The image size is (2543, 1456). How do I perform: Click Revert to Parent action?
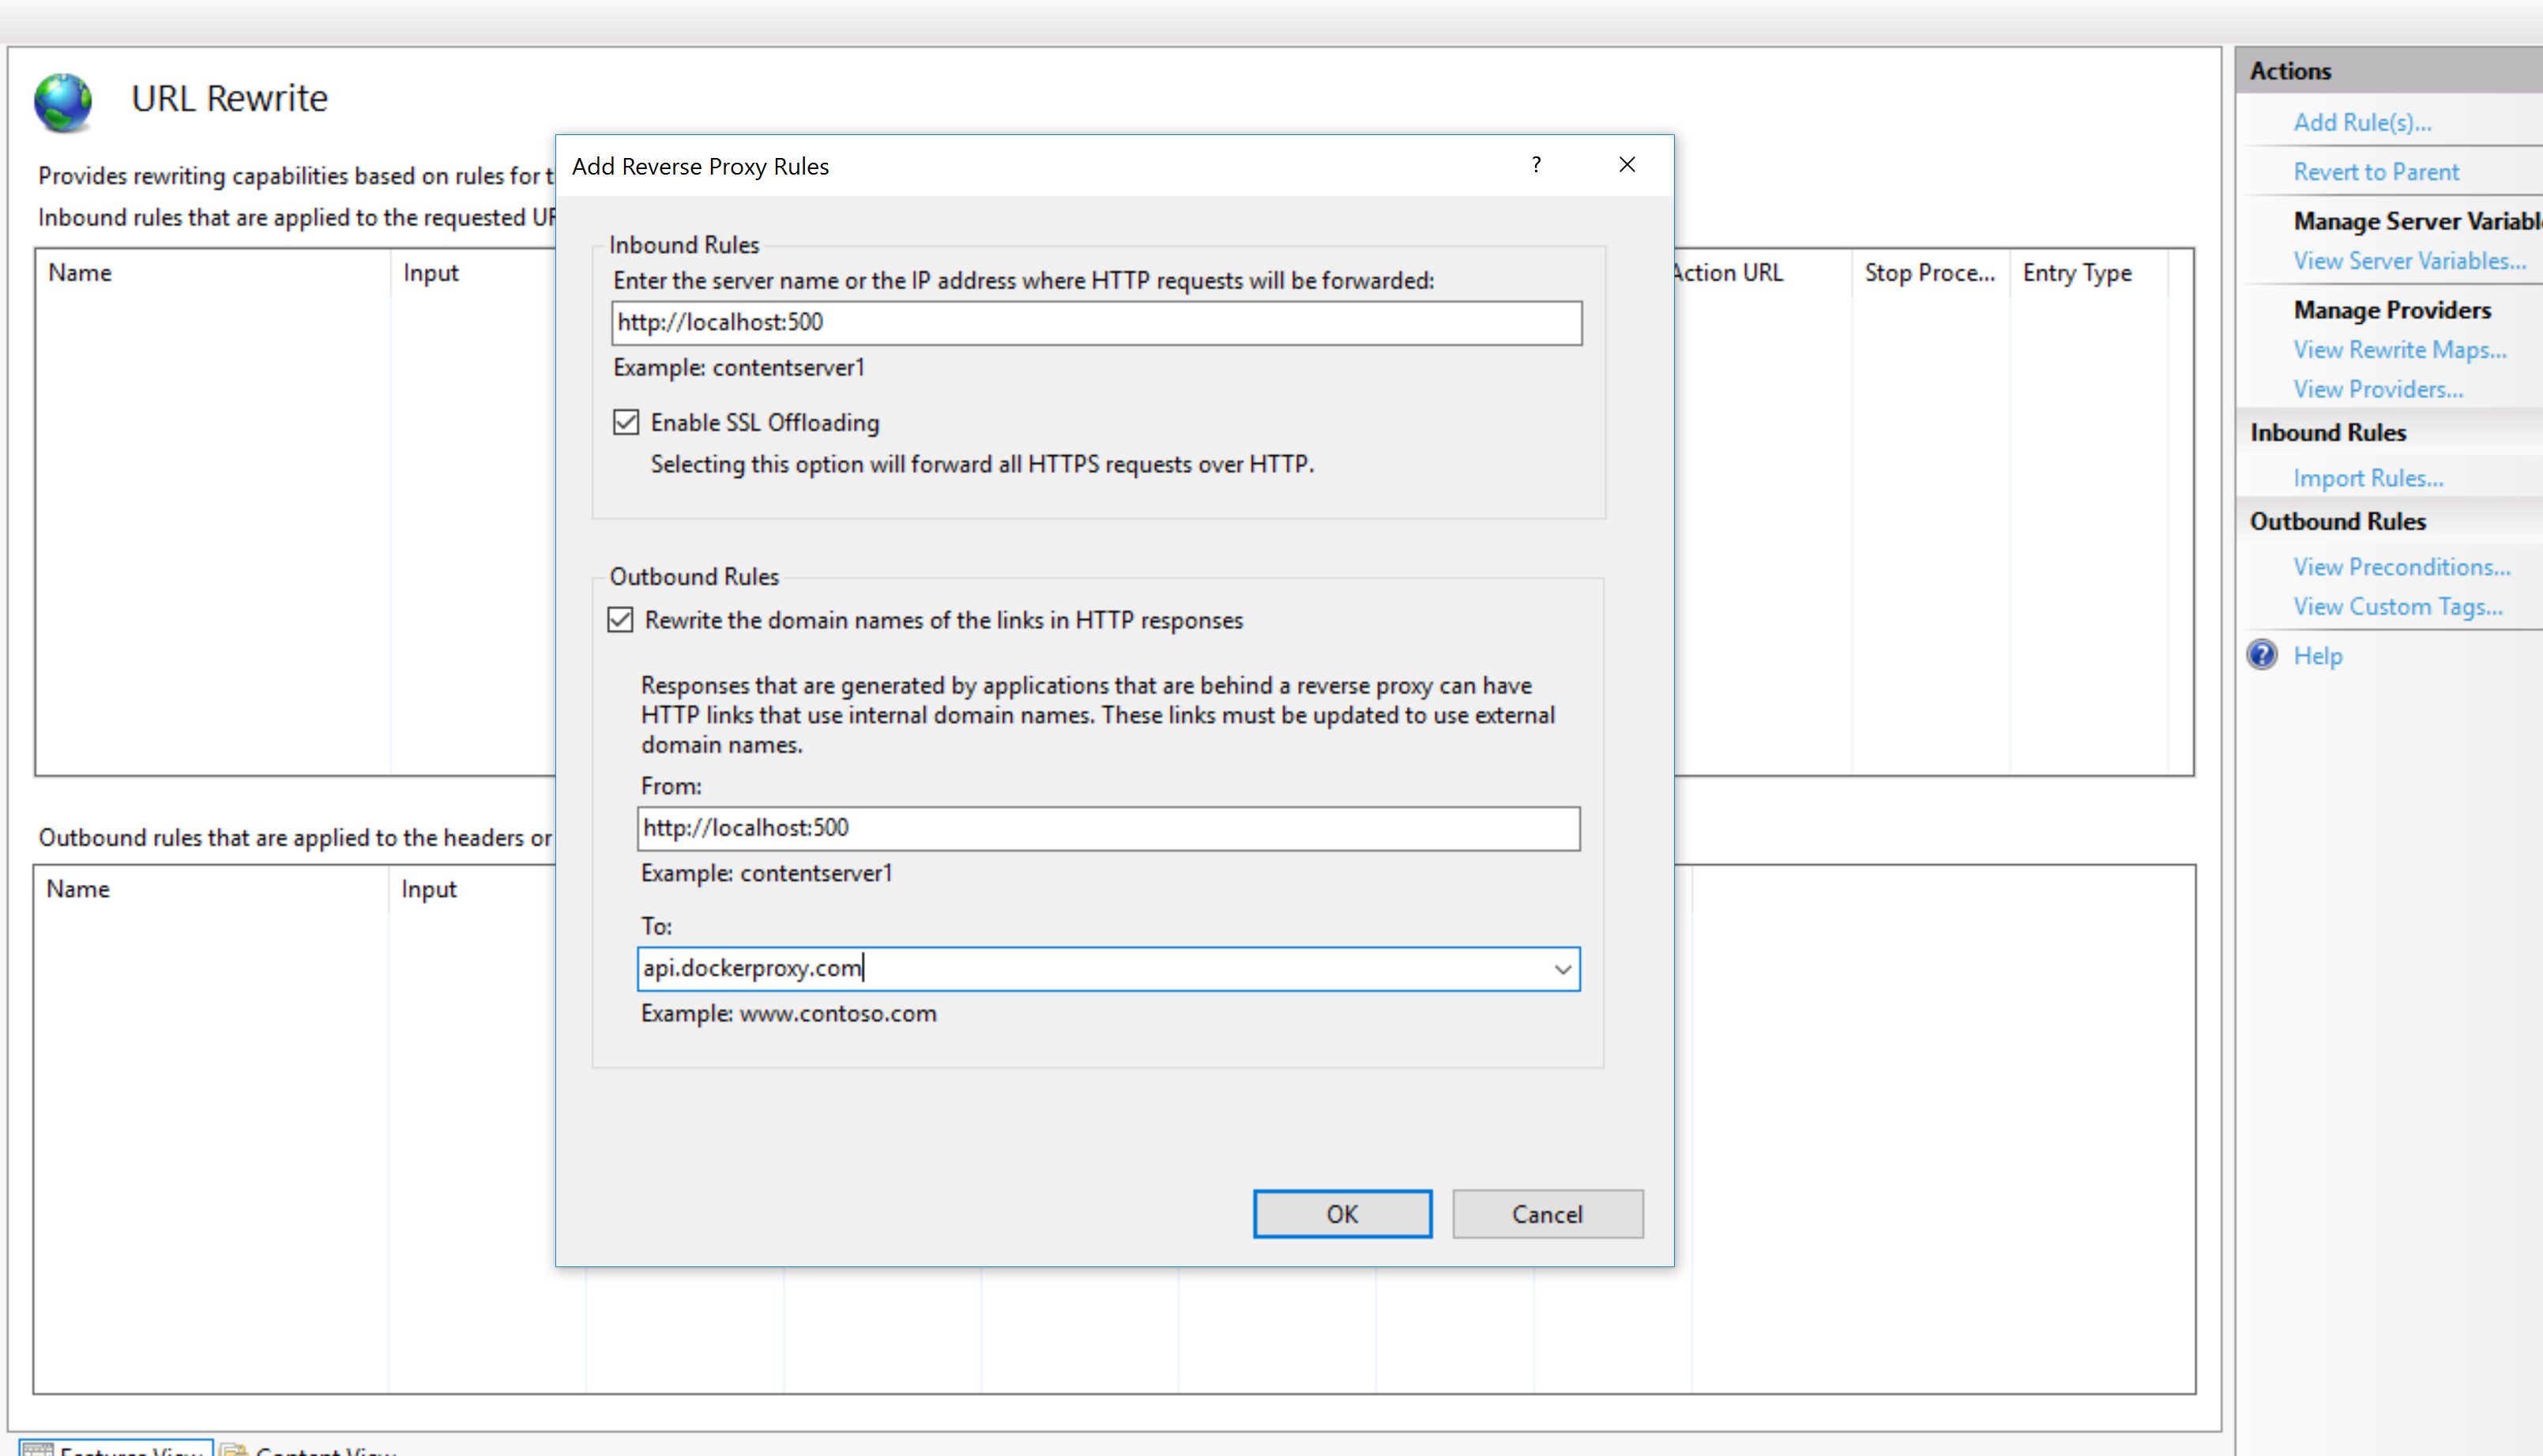2380,169
